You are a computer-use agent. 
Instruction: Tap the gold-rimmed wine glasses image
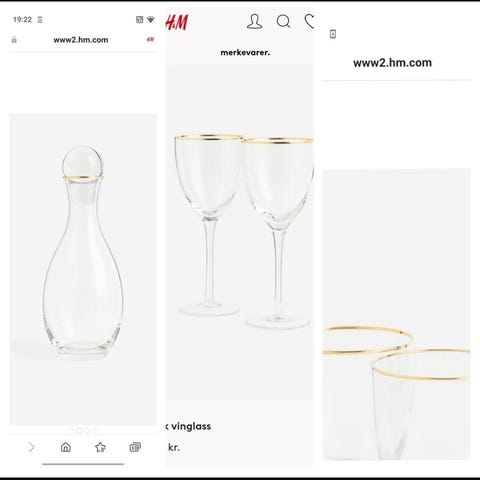(240, 232)
